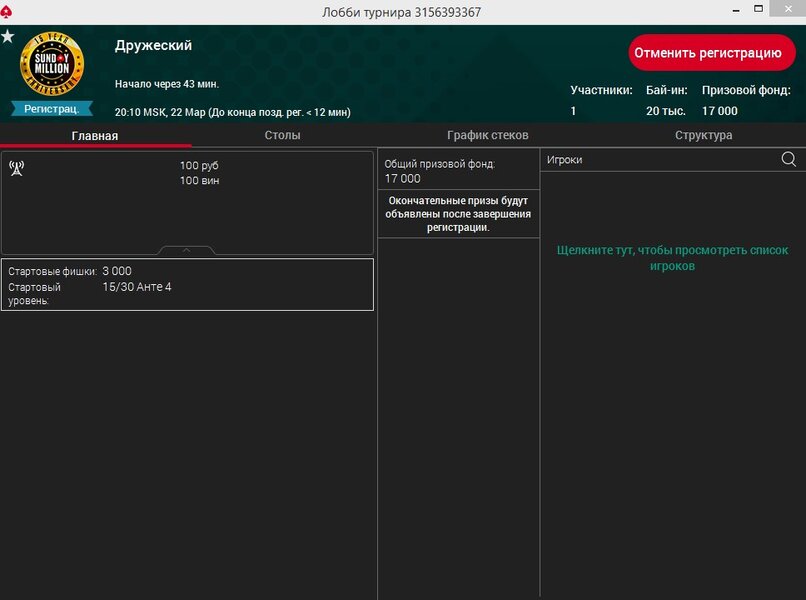This screenshot has width=806, height=600.
Task: Click the magnifier search icon
Action: click(x=788, y=159)
